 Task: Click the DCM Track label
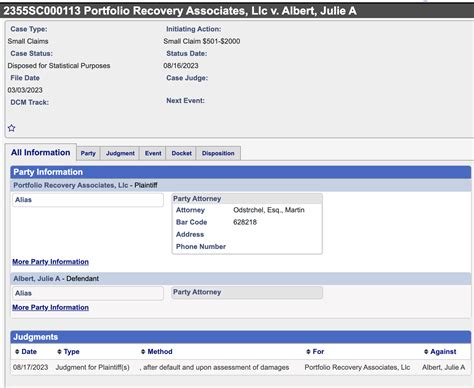pos(30,102)
